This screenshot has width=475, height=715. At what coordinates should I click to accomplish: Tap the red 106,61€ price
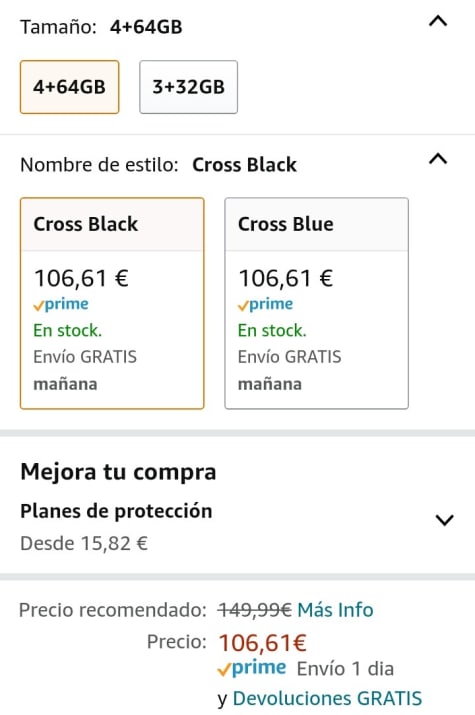(x=263, y=642)
